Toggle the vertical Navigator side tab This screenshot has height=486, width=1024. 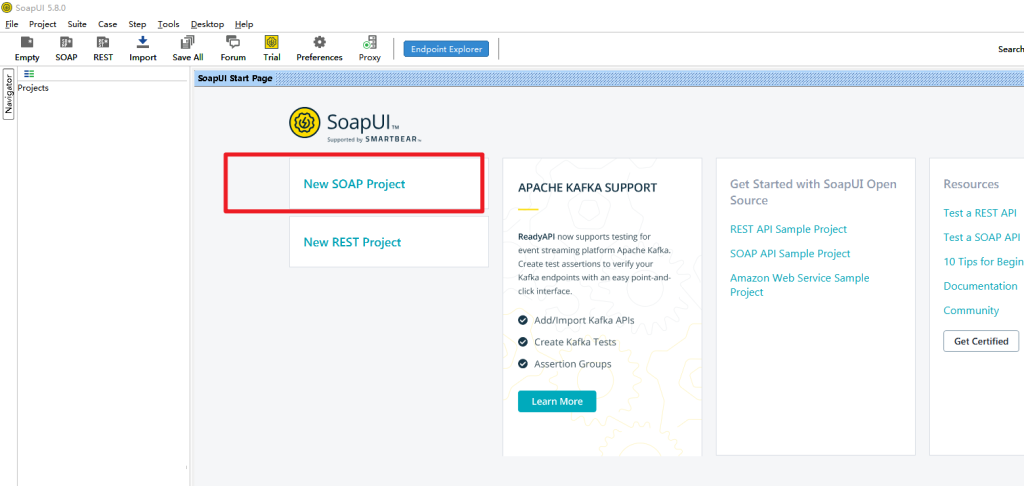tap(9, 94)
